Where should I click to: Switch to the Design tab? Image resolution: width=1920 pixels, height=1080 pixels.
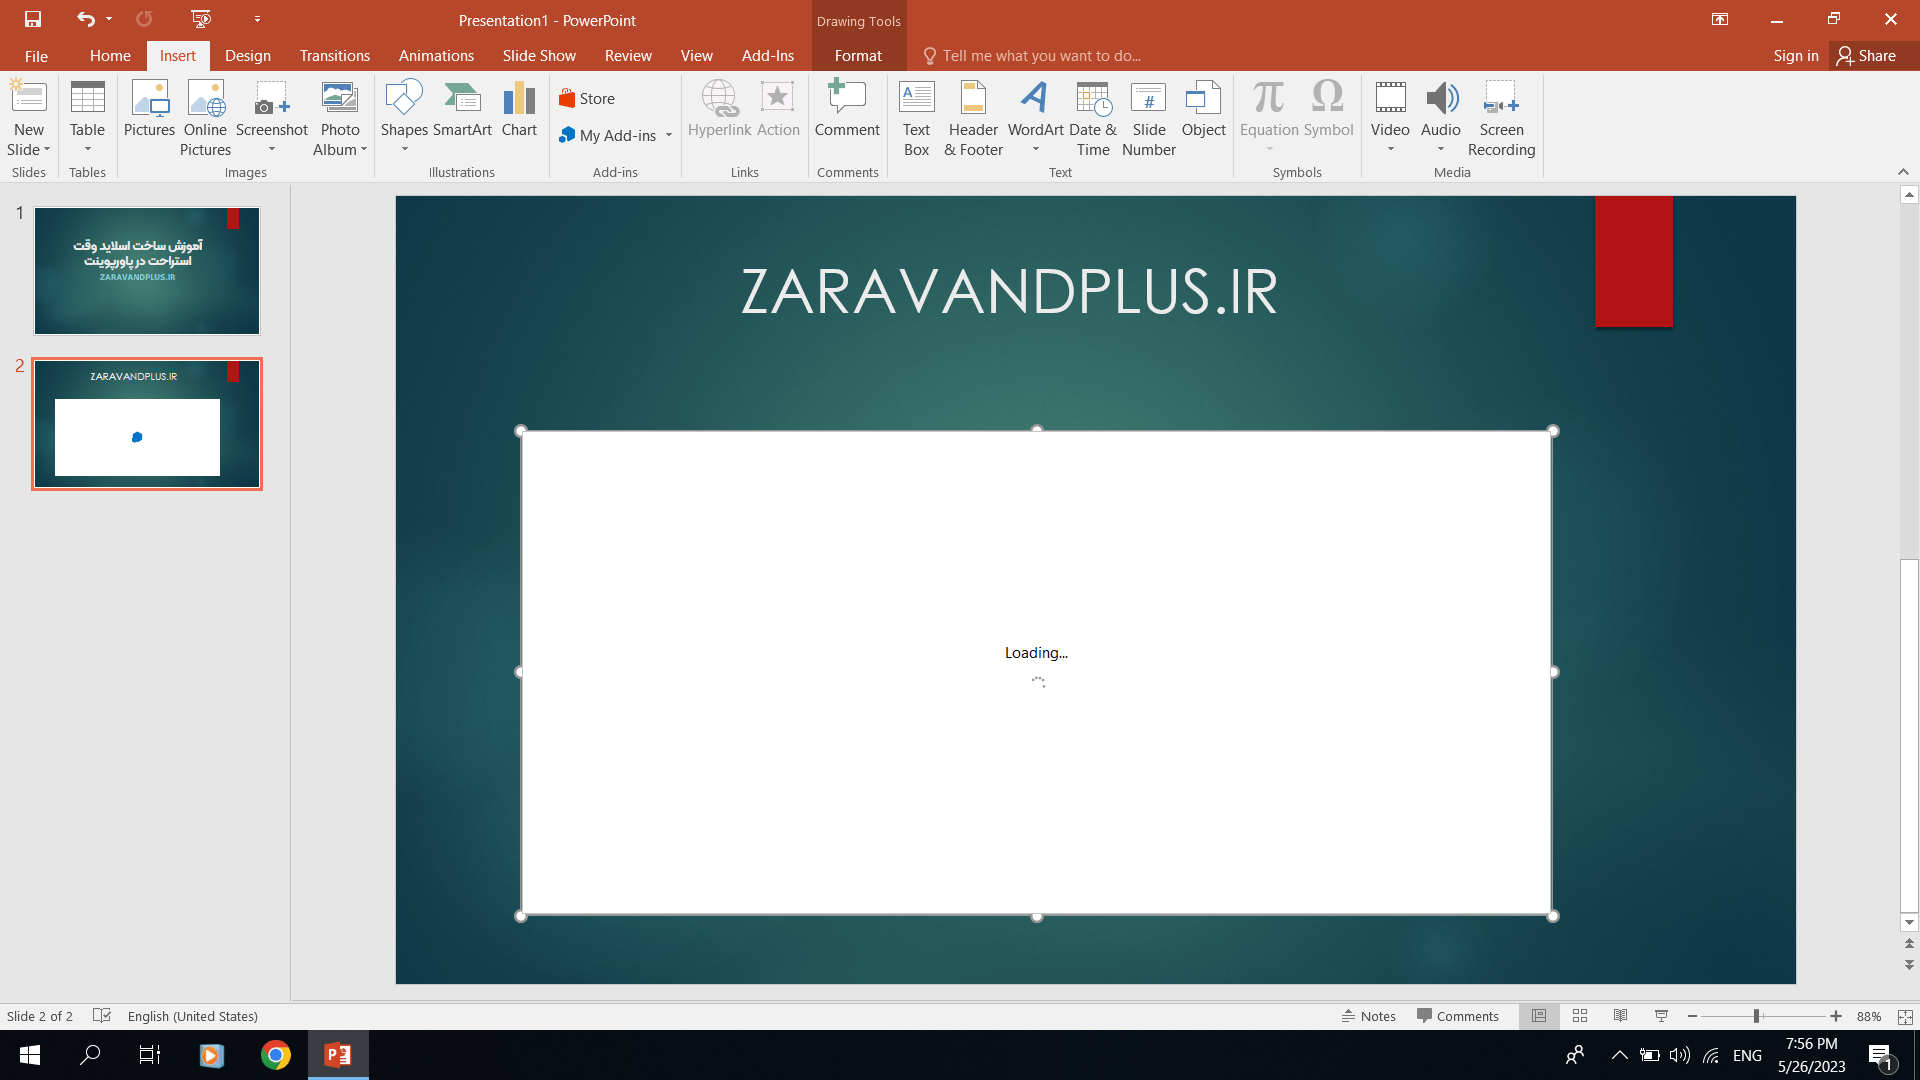(248, 56)
